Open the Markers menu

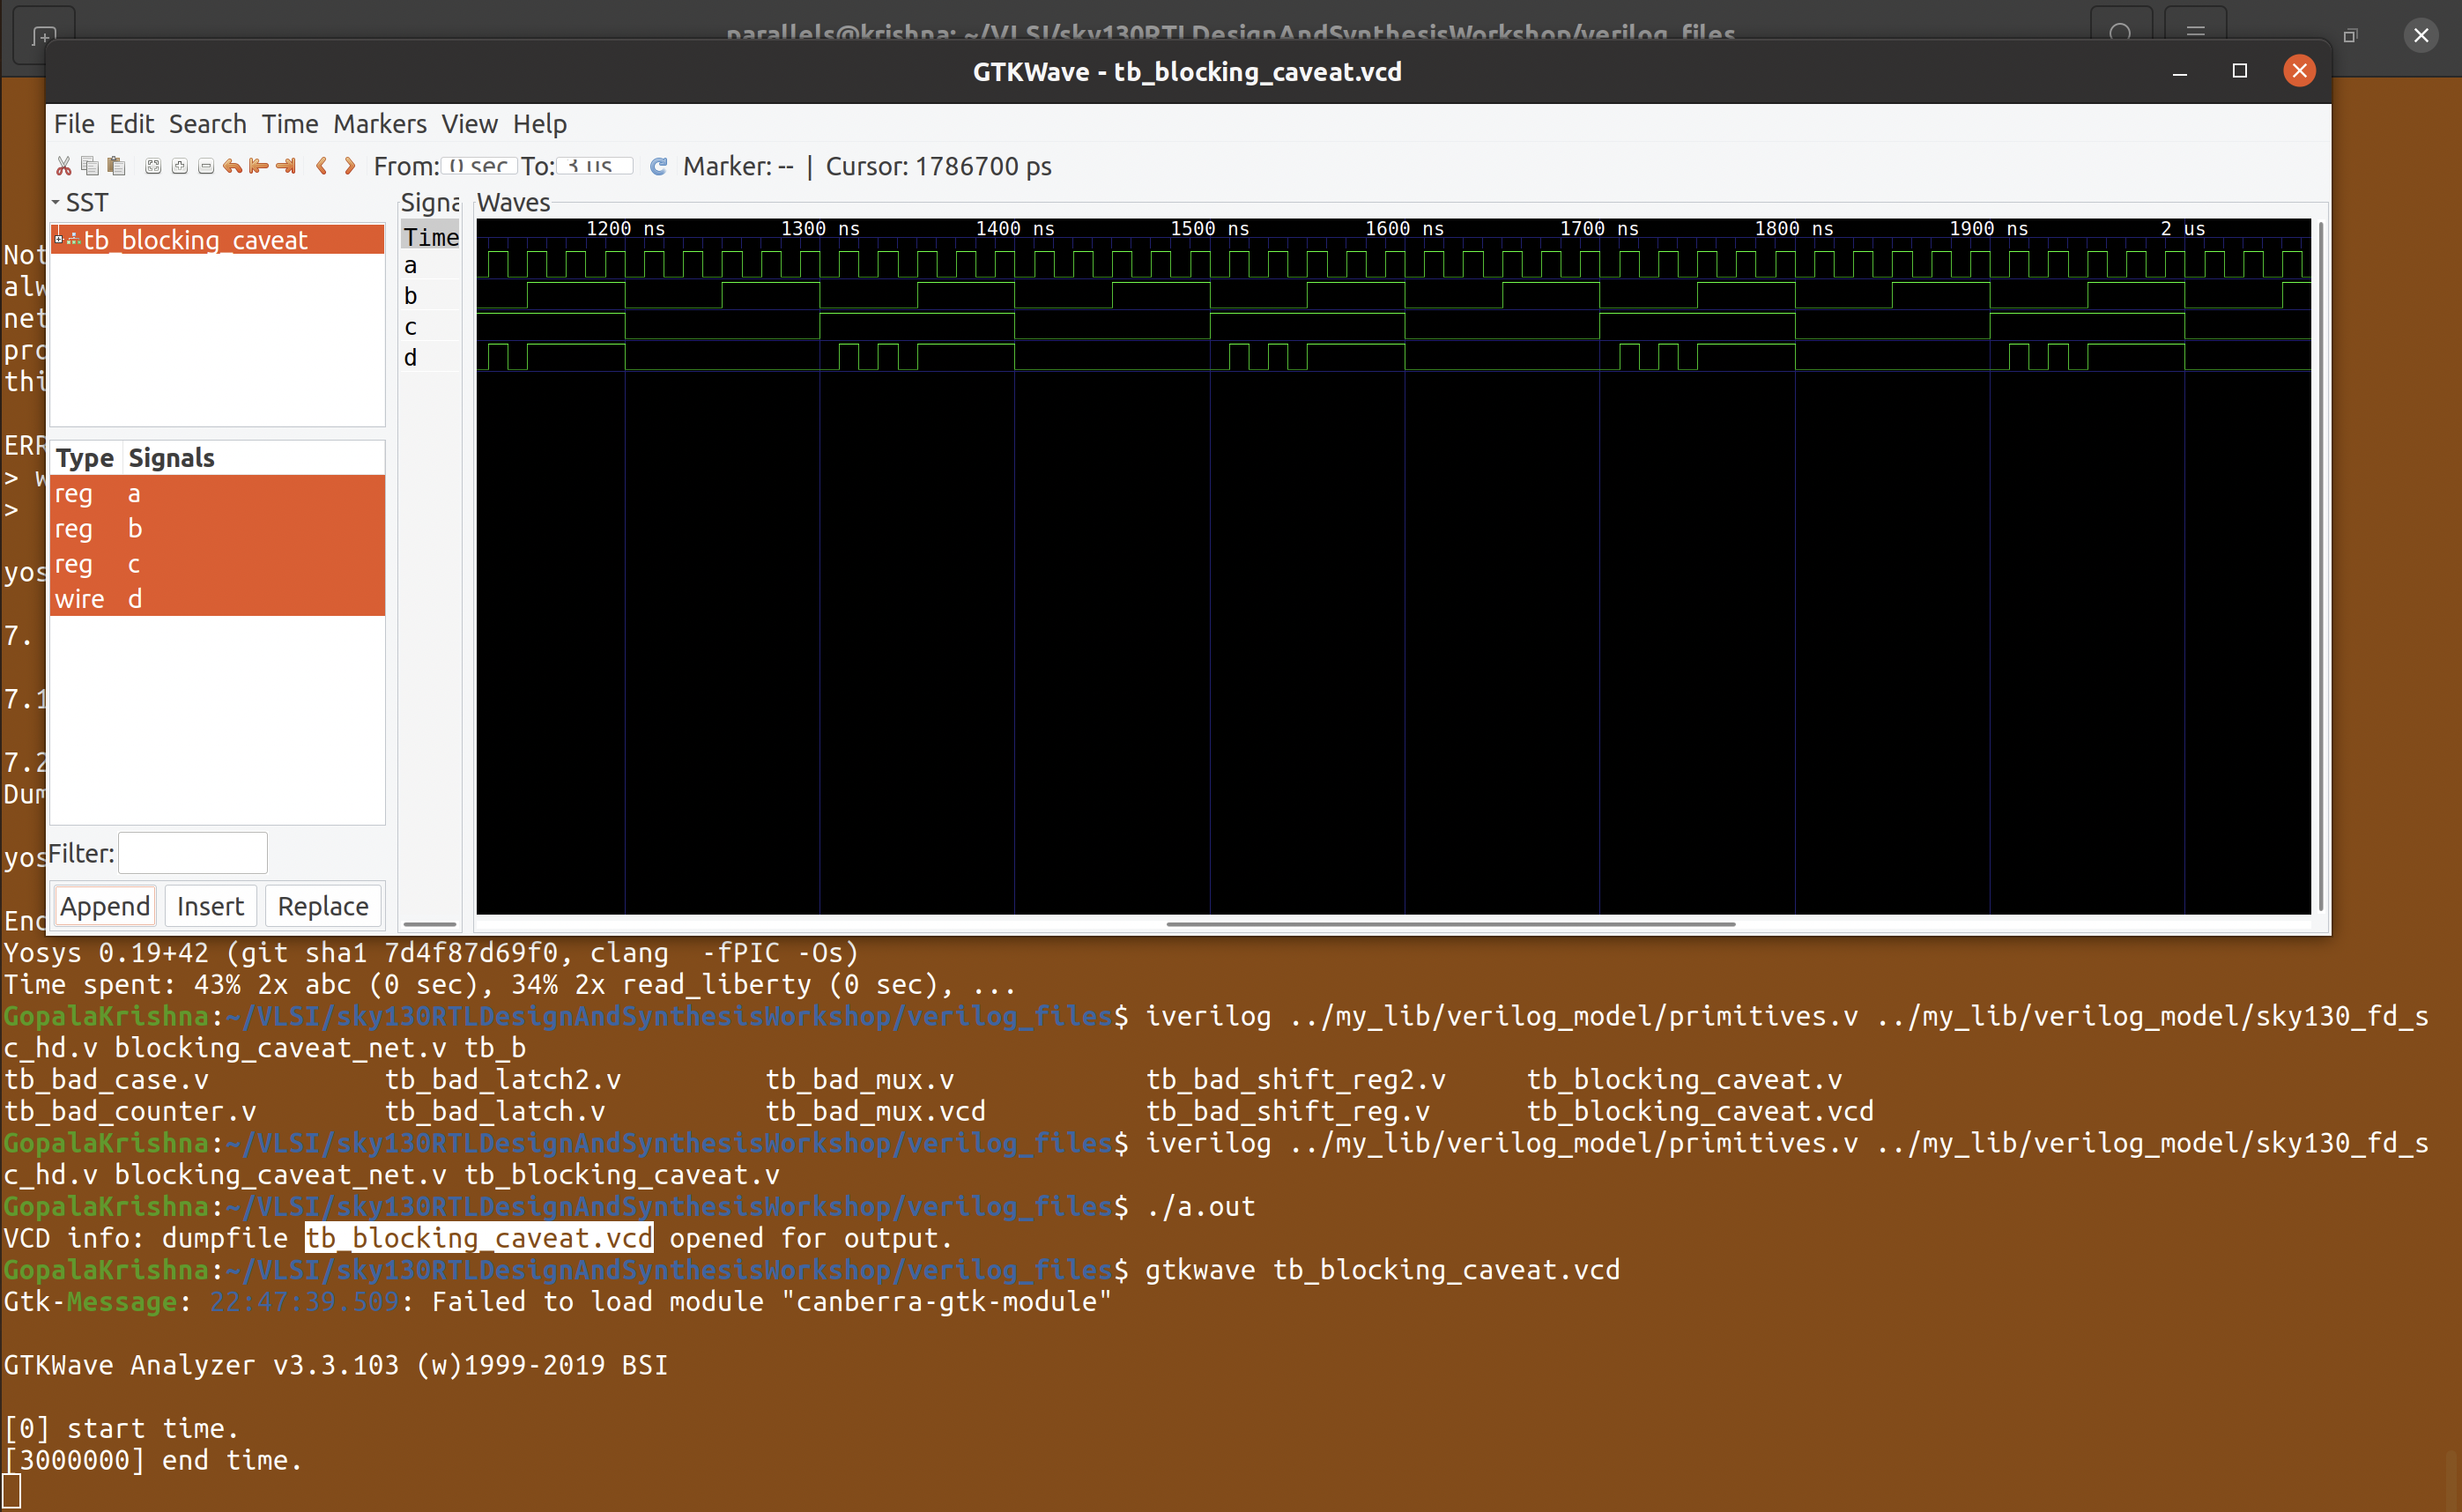pos(379,124)
